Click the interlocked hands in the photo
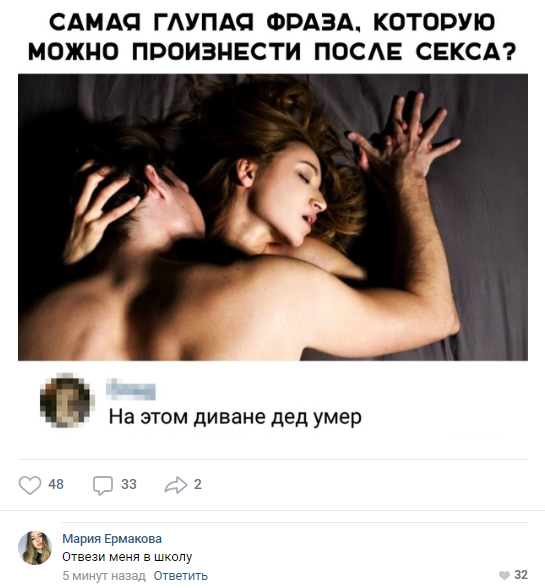Image resolution: width=545 pixels, height=588 pixels. (x=403, y=139)
